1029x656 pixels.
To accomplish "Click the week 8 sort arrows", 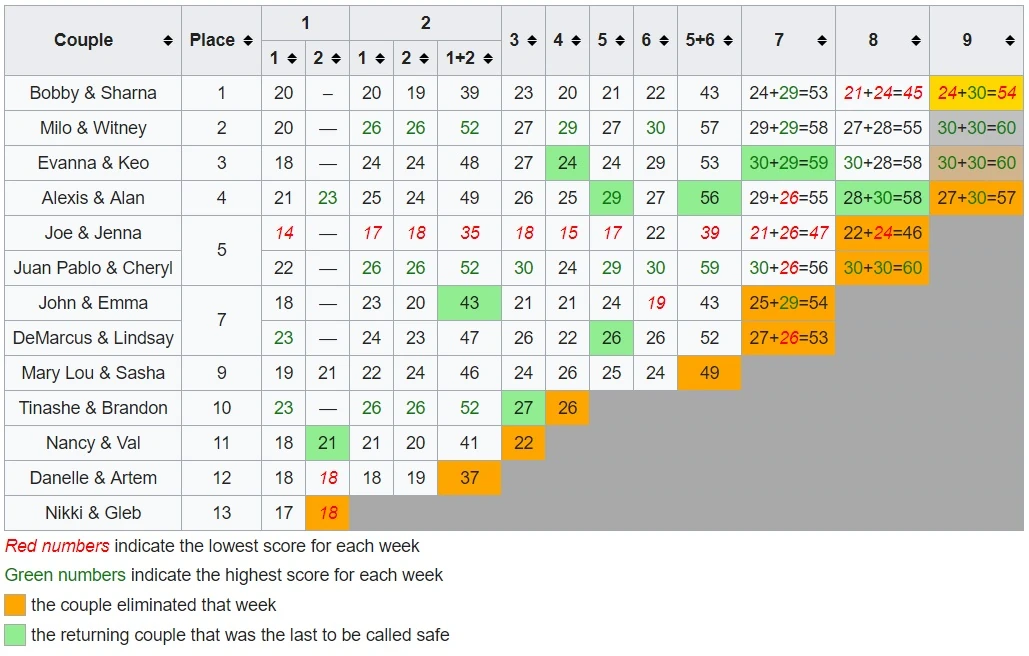I will pos(916,41).
